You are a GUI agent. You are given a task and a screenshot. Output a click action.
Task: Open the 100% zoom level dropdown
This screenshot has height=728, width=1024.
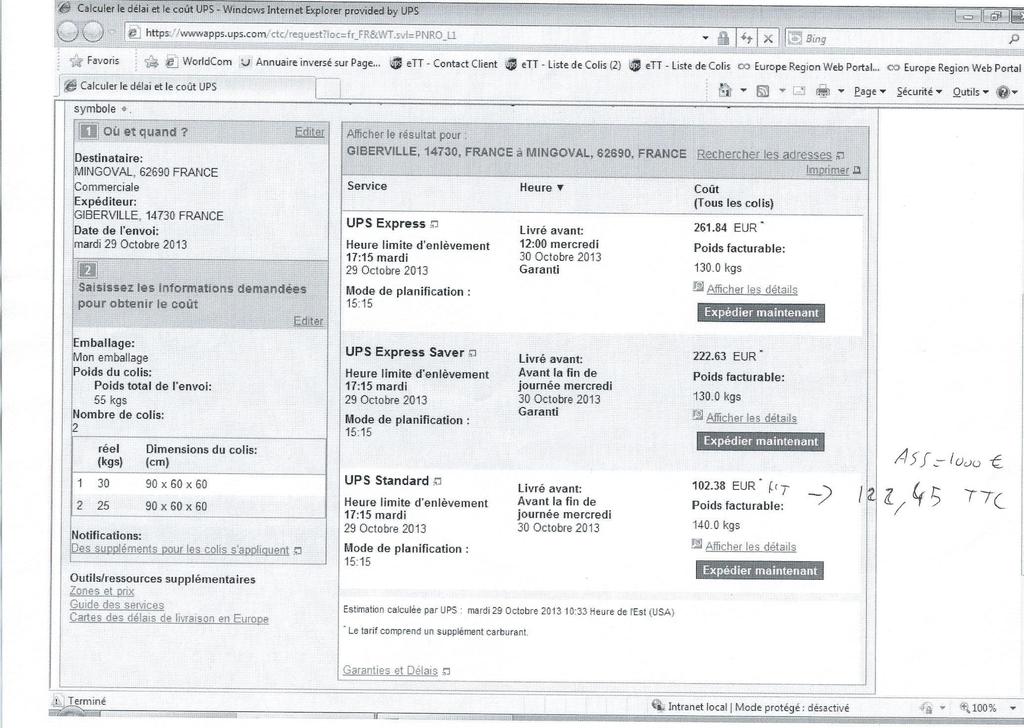[989, 707]
